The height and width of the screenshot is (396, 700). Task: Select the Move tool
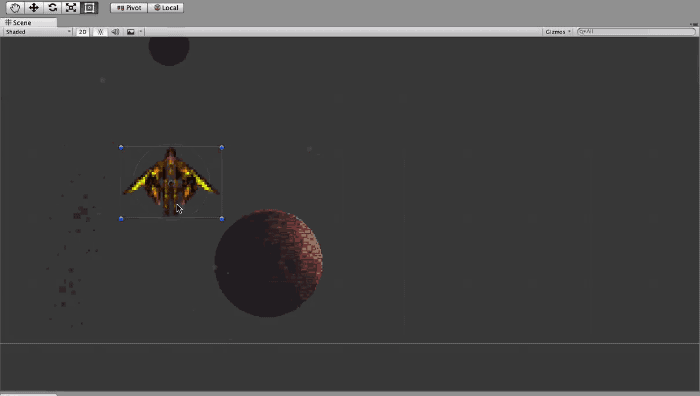point(34,8)
